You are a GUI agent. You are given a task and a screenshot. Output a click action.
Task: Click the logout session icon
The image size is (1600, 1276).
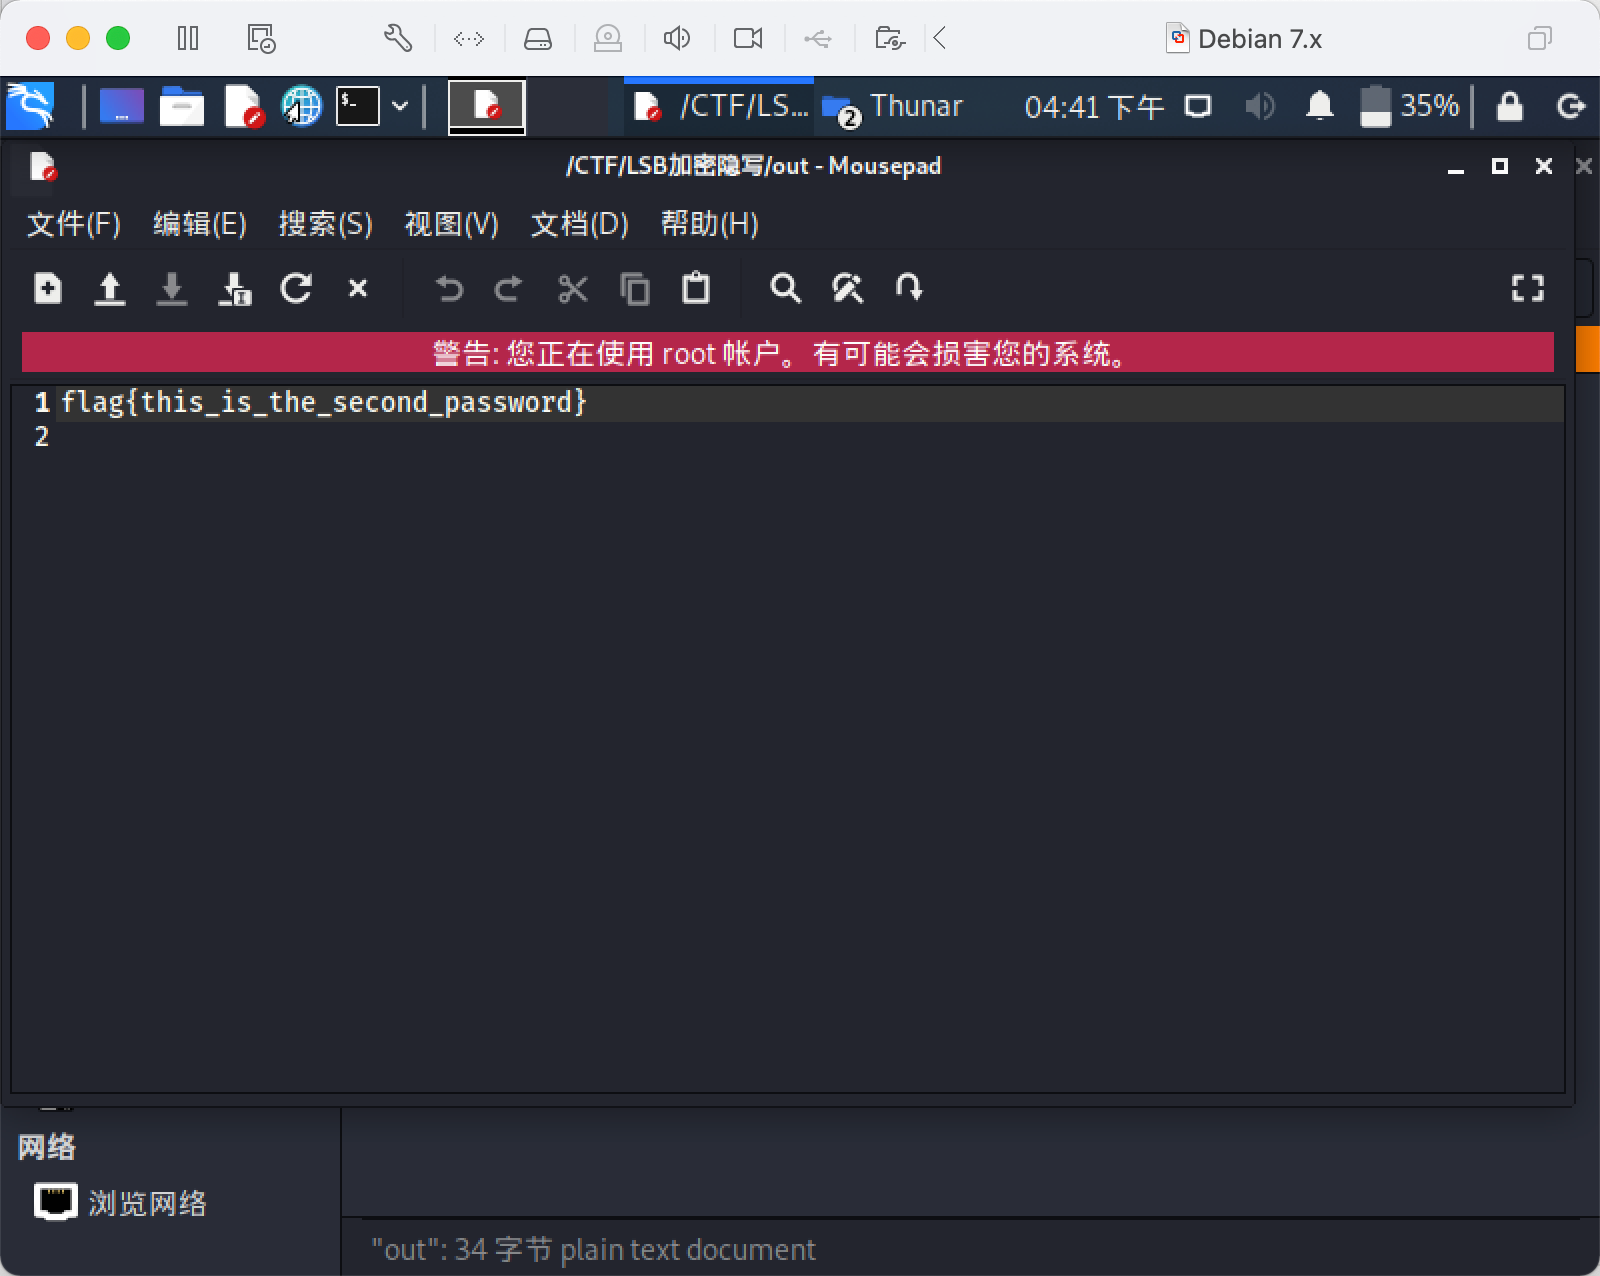[1571, 106]
